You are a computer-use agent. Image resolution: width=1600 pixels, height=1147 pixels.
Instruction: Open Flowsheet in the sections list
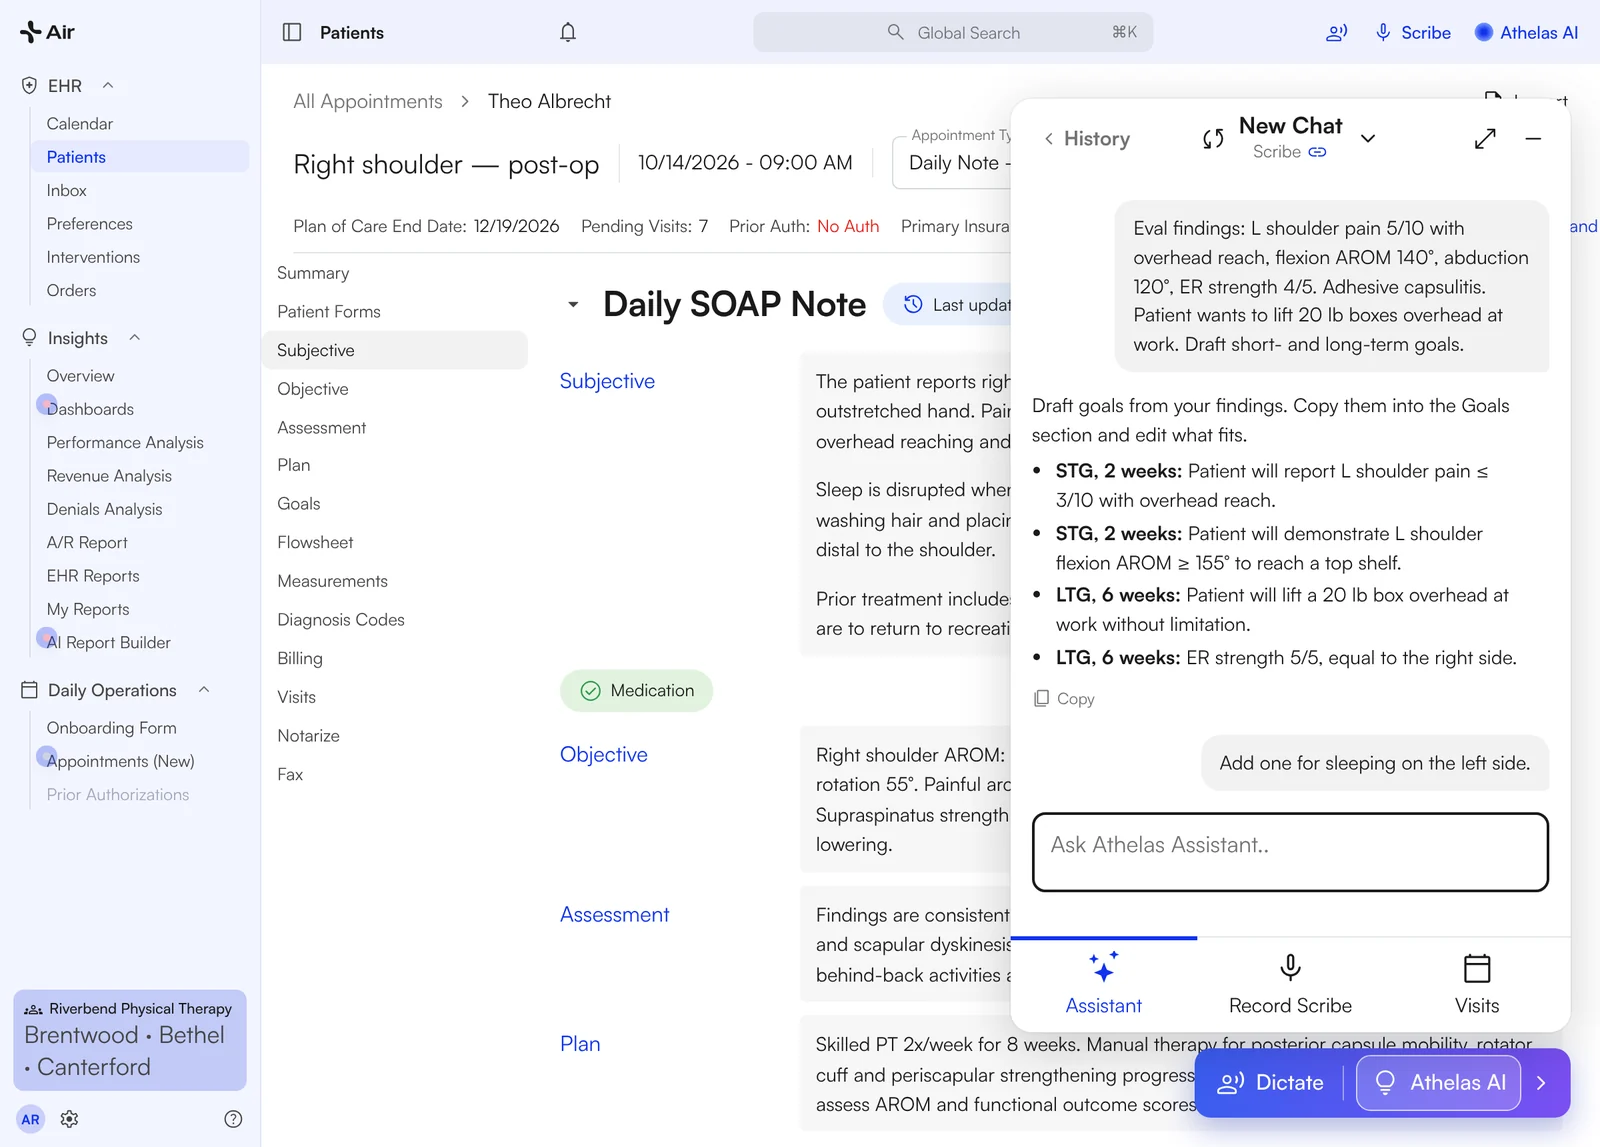315,543
